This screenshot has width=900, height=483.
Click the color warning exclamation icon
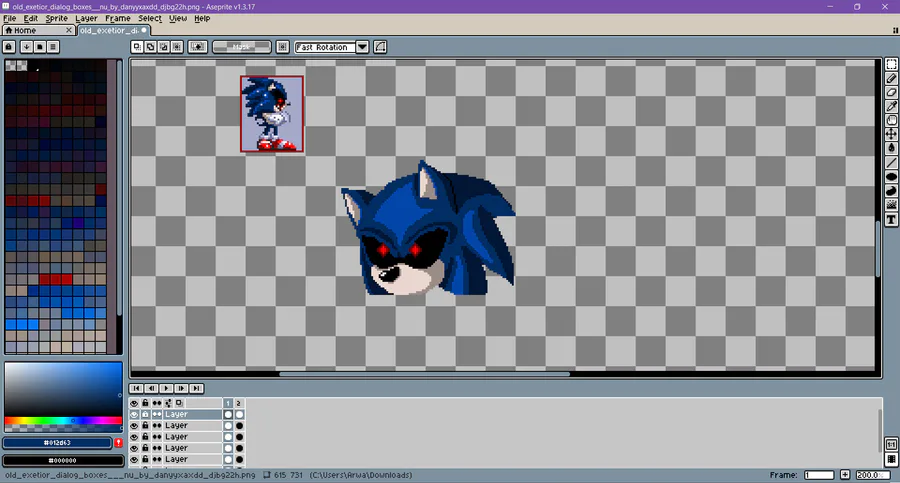click(118, 443)
